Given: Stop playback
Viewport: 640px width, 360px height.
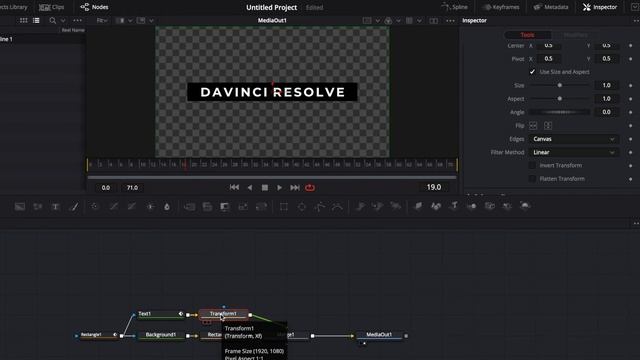Looking at the screenshot, I should [x=265, y=187].
